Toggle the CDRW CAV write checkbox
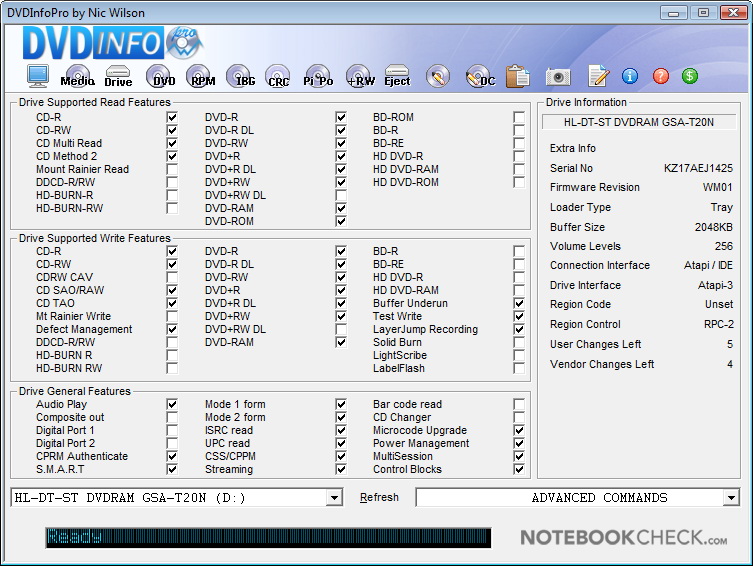 172,277
